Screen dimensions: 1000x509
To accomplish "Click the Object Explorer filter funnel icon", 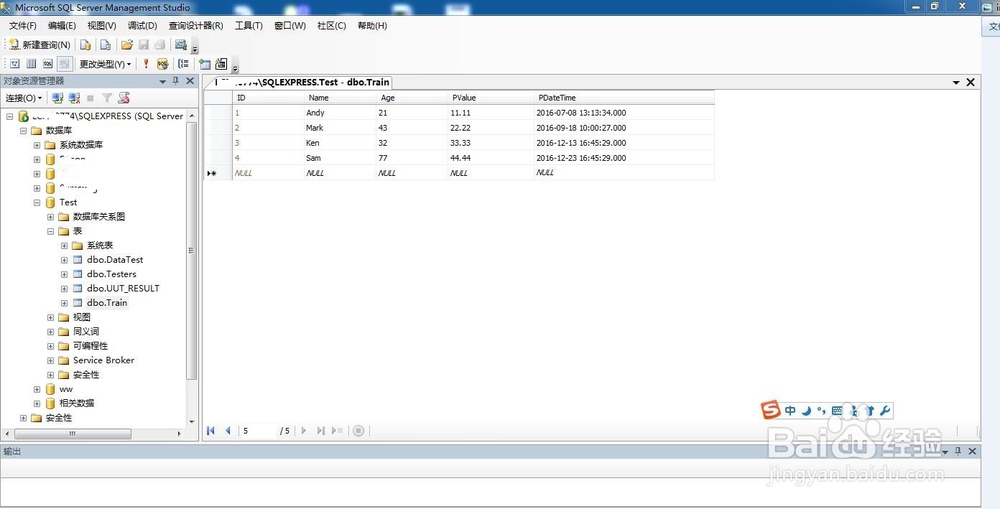I will (x=107, y=98).
